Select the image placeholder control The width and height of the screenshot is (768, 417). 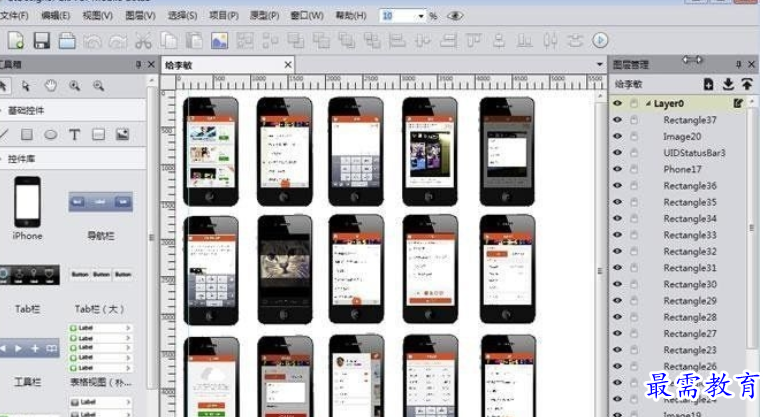click(x=122, y=134)
